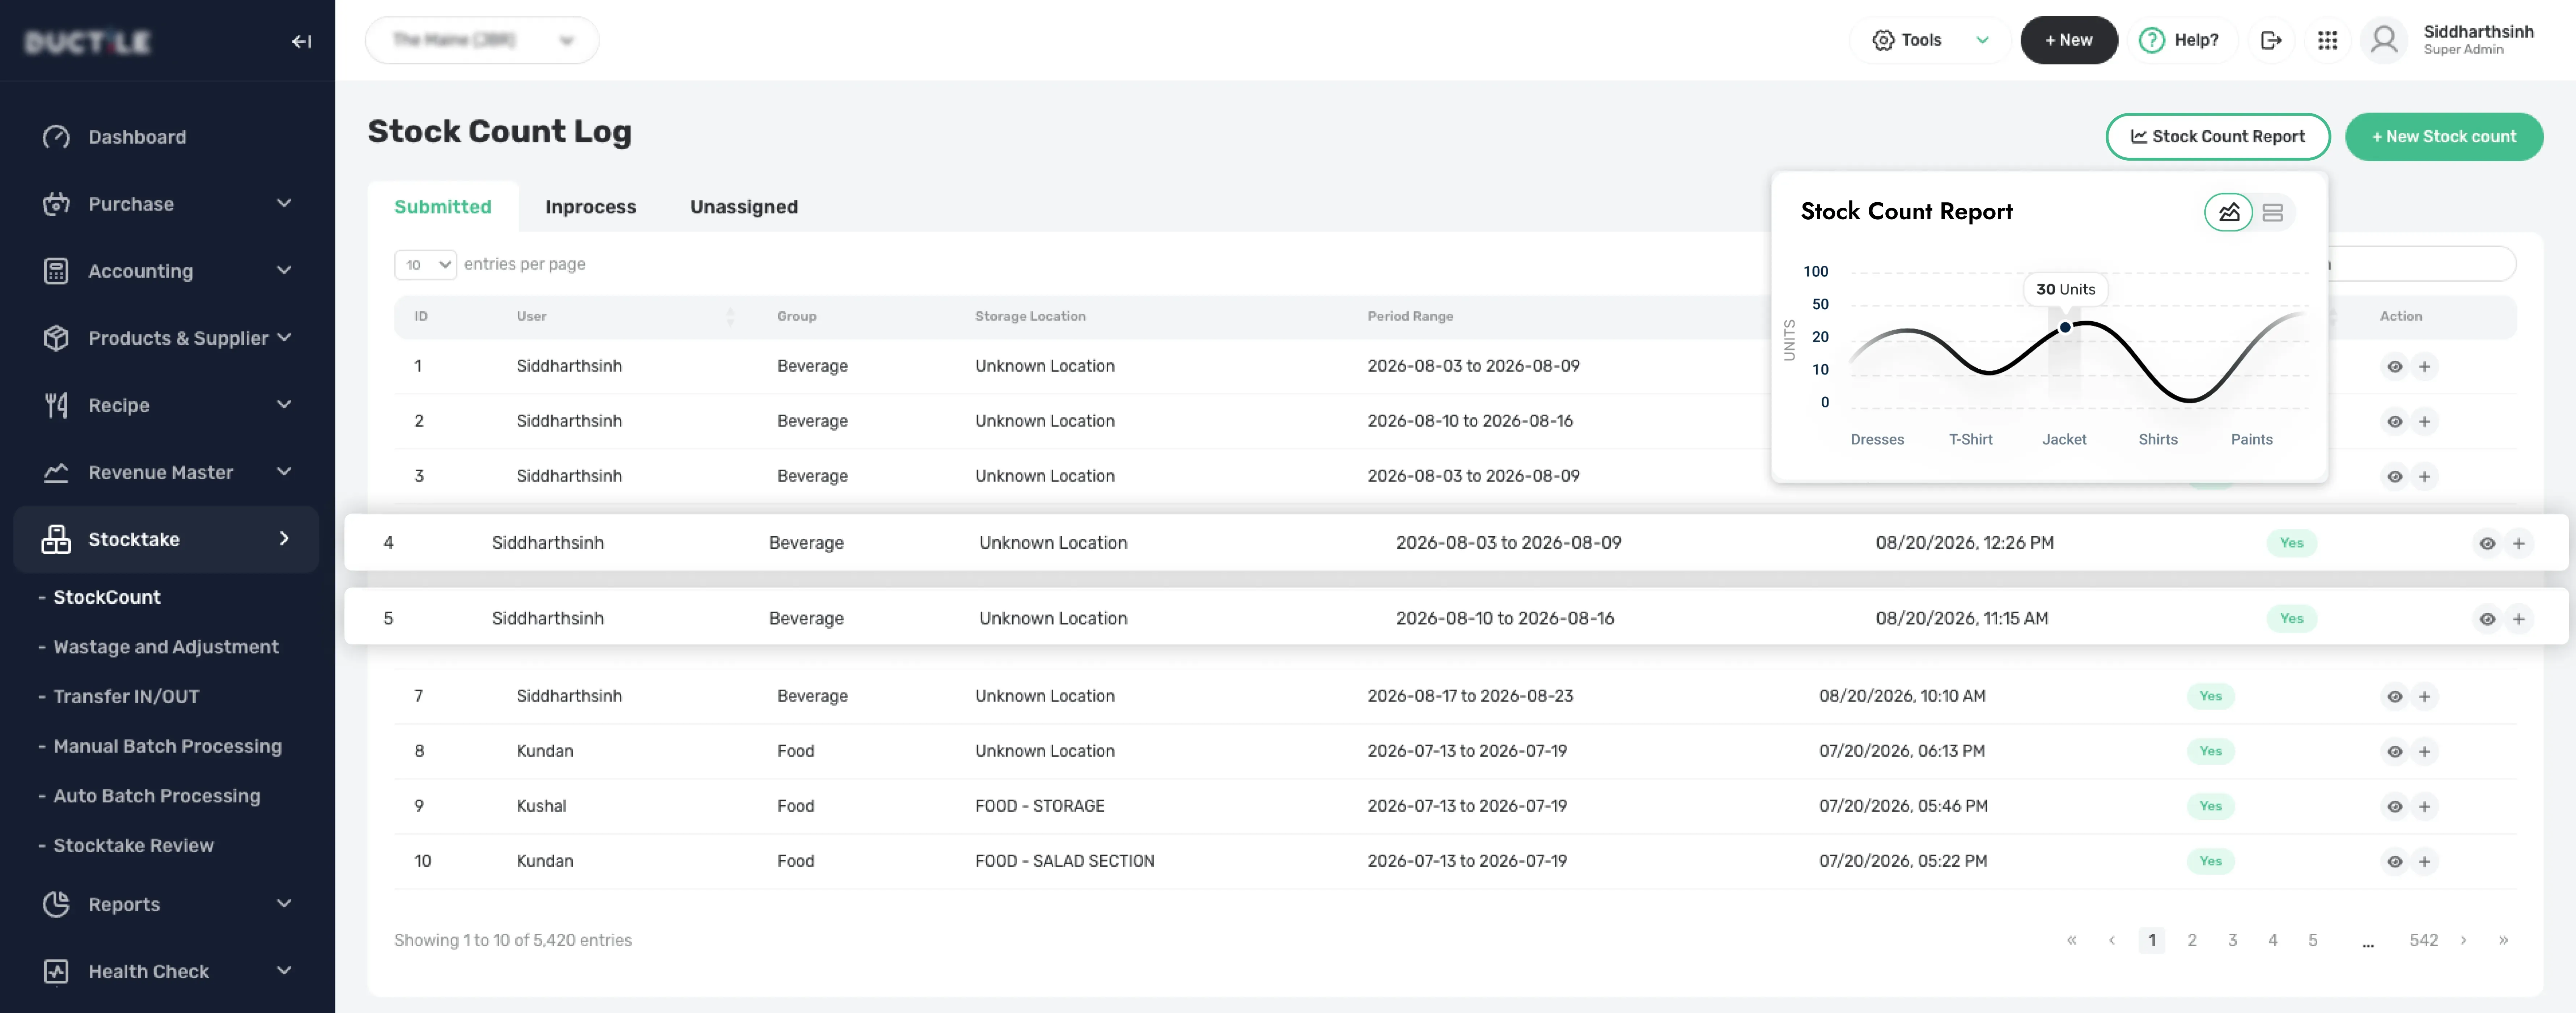2576x1013 pixels.
Task: Go to next page arrow
Action: click(2463, 940)
